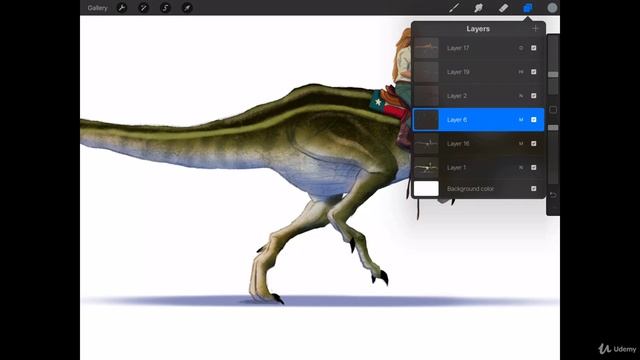Select the Eraser tool
The height and width of the screenshot is (360, 640).
(x=503, y=8)
